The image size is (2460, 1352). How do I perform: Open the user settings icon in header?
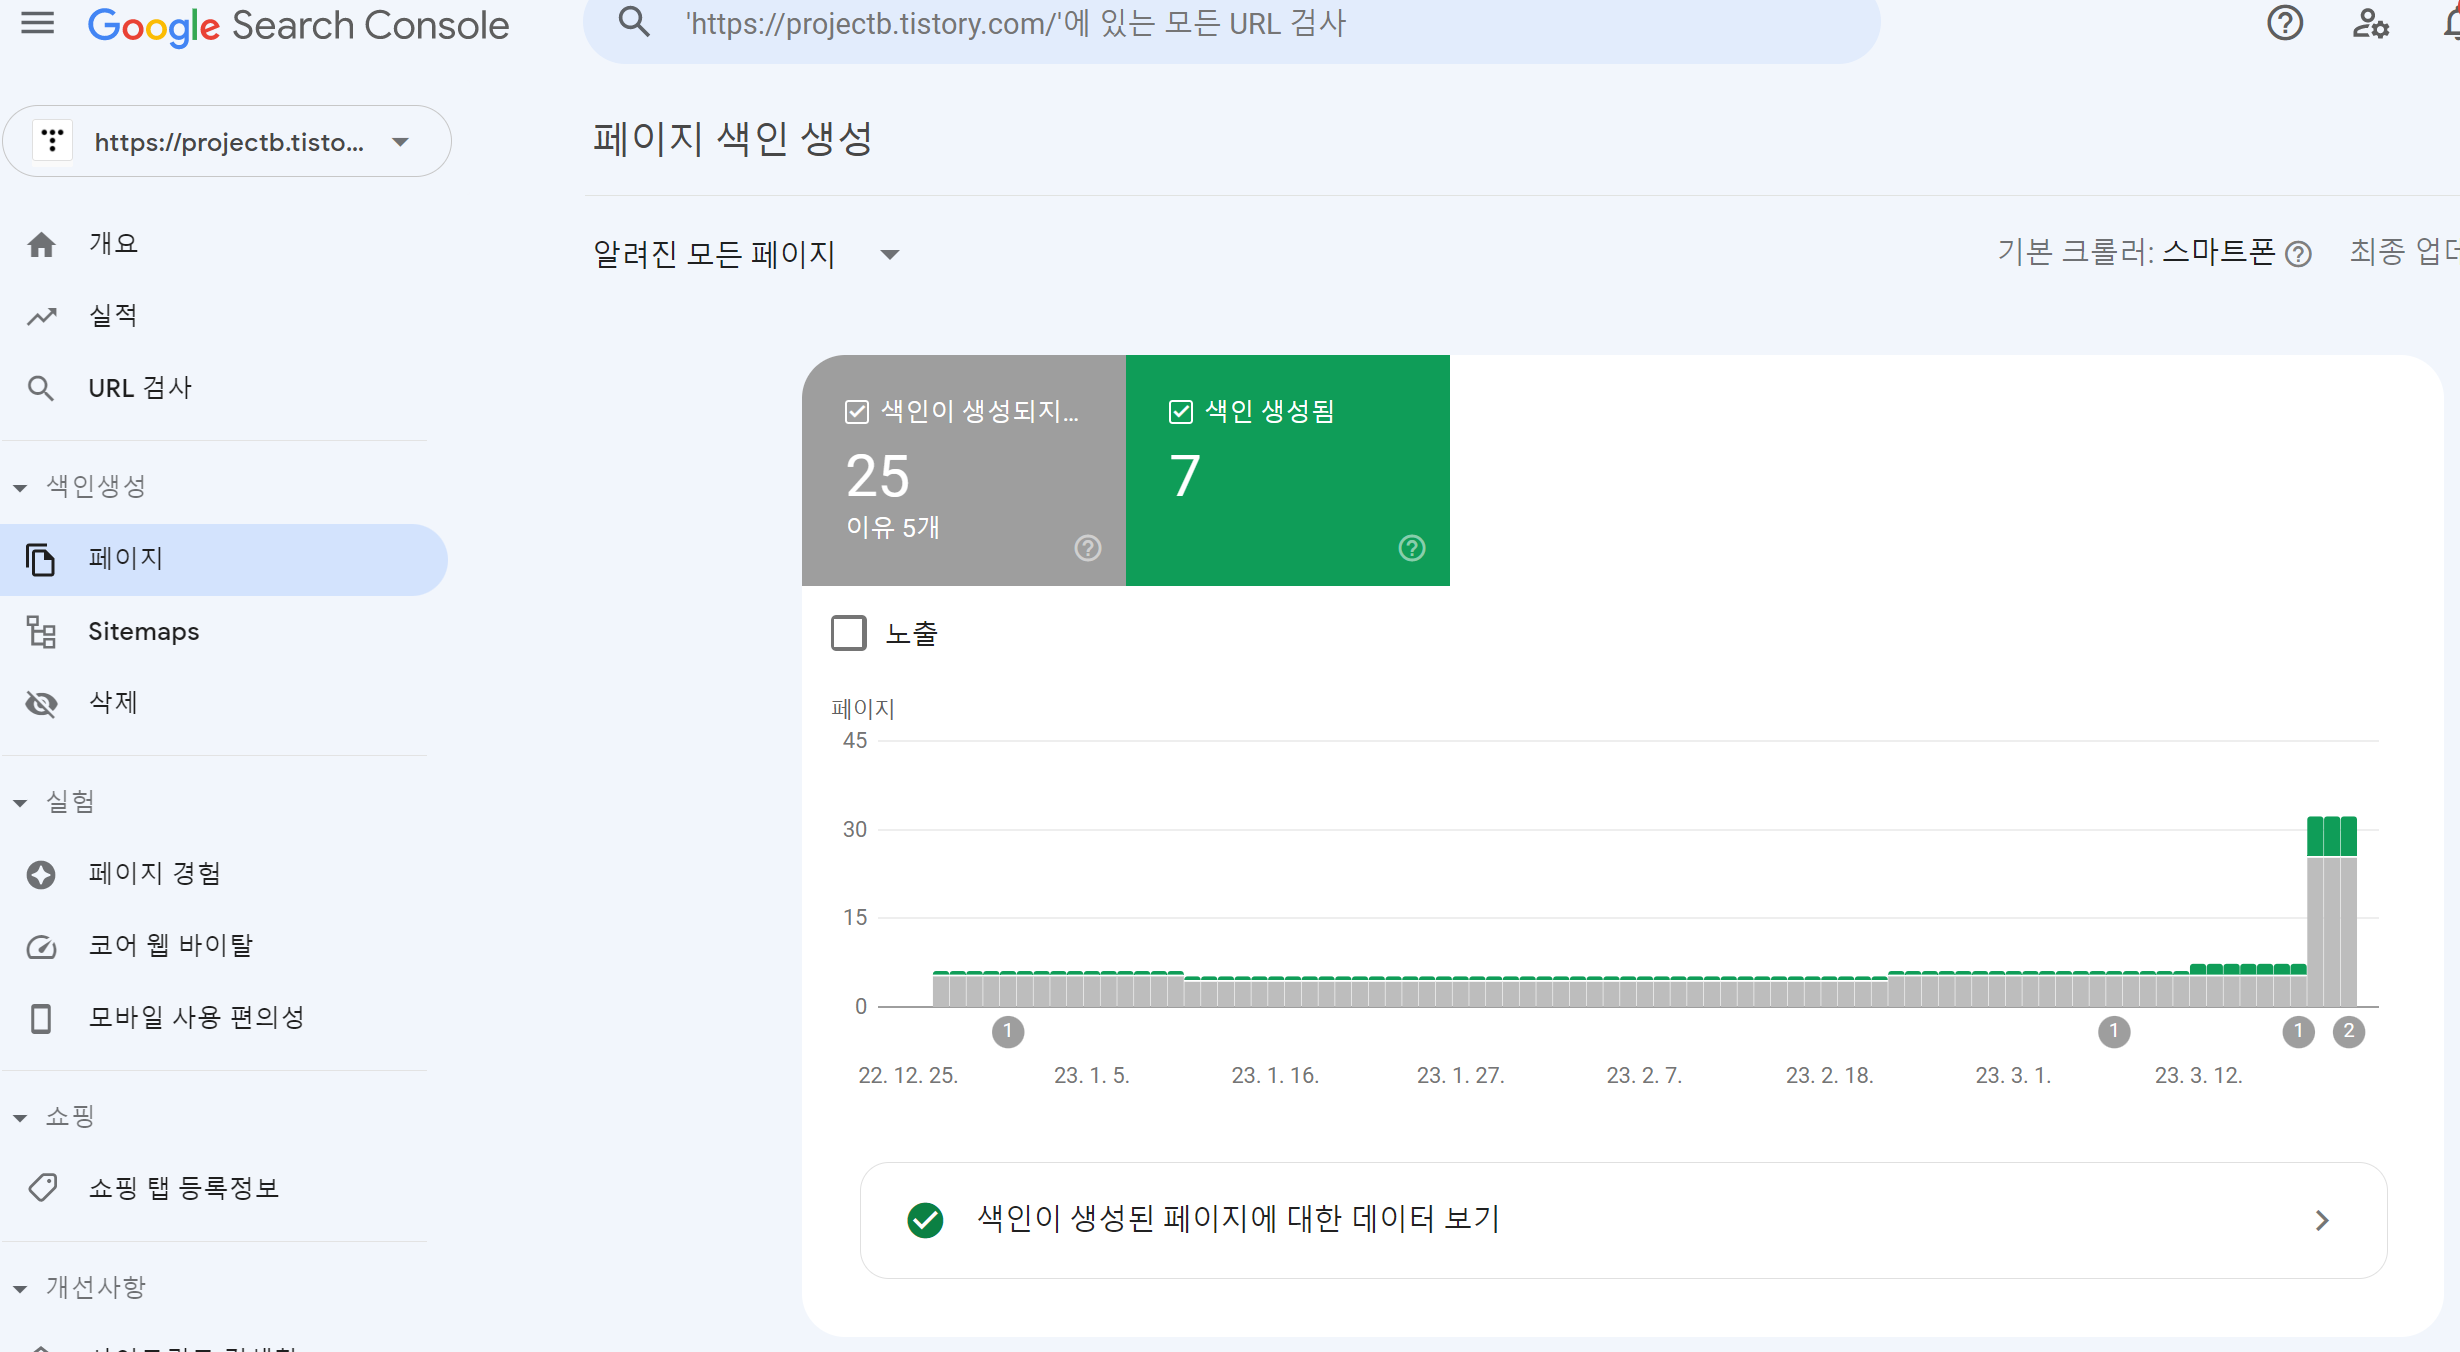tap(2370, 23)
